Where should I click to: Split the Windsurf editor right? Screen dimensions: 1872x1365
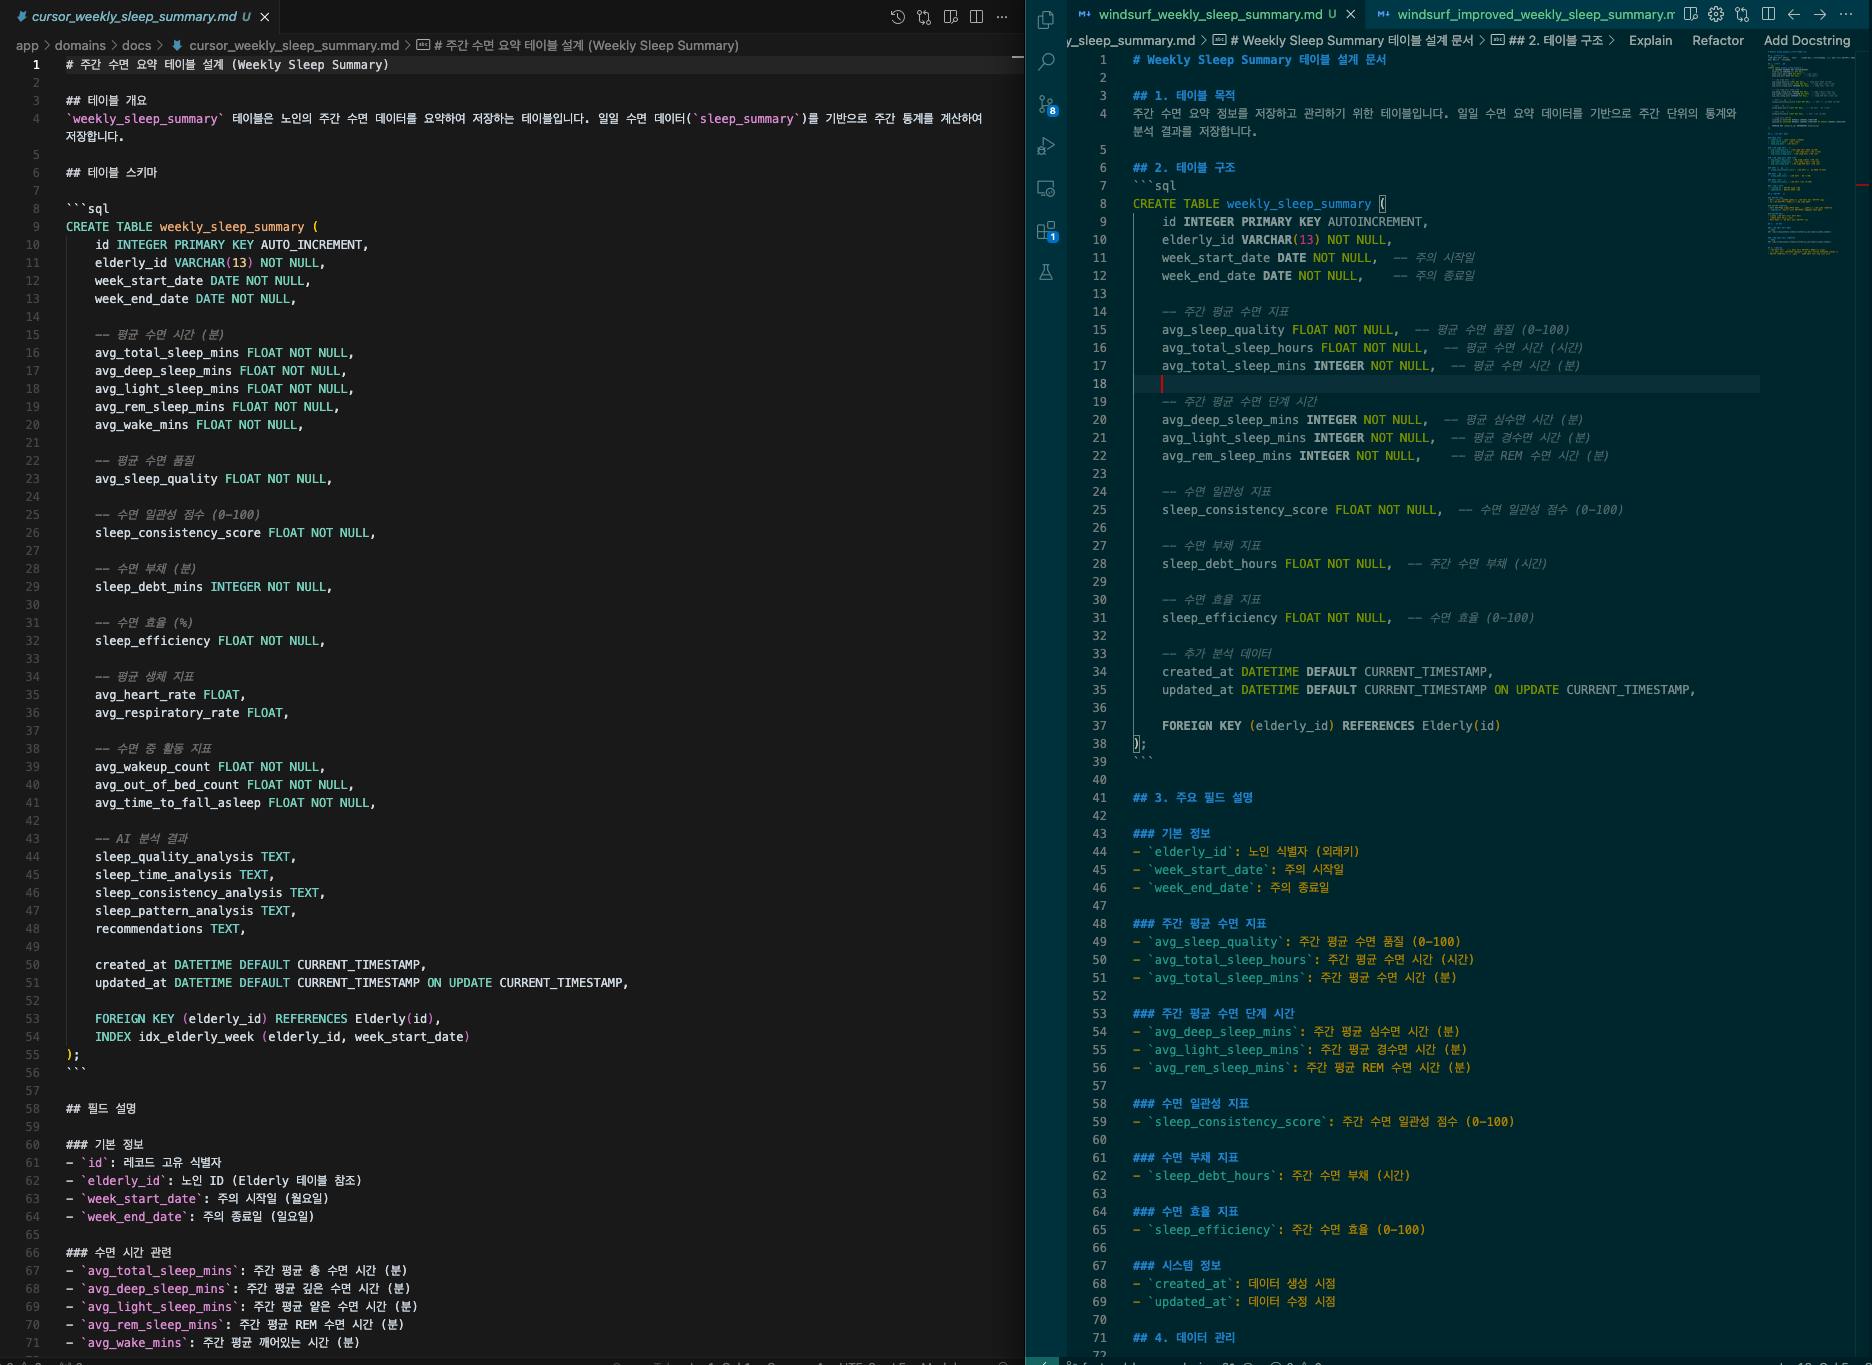[x=1768, y=14]
